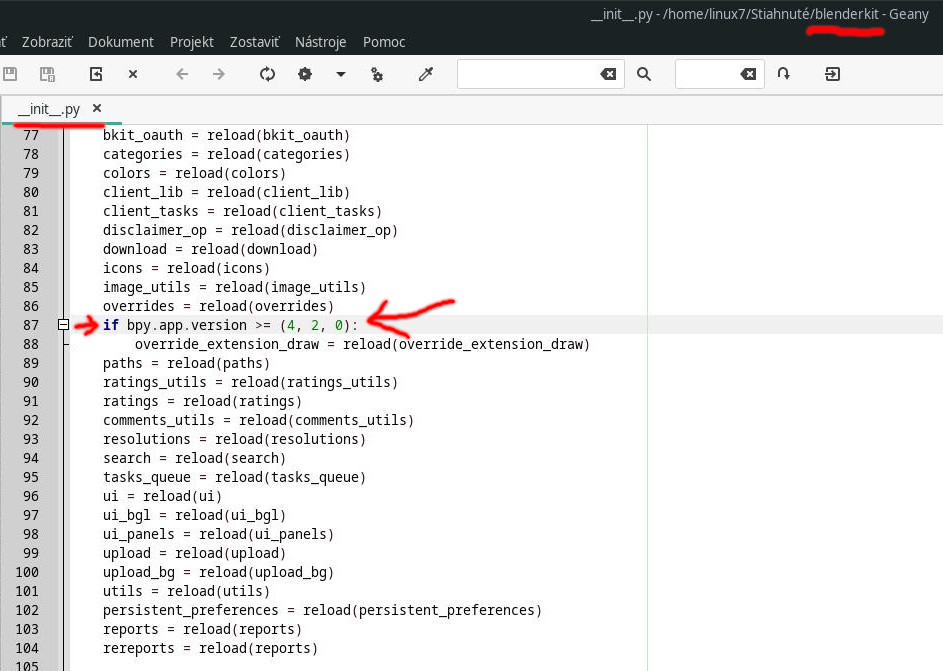Open the Nástroje menu

point(320,42)
